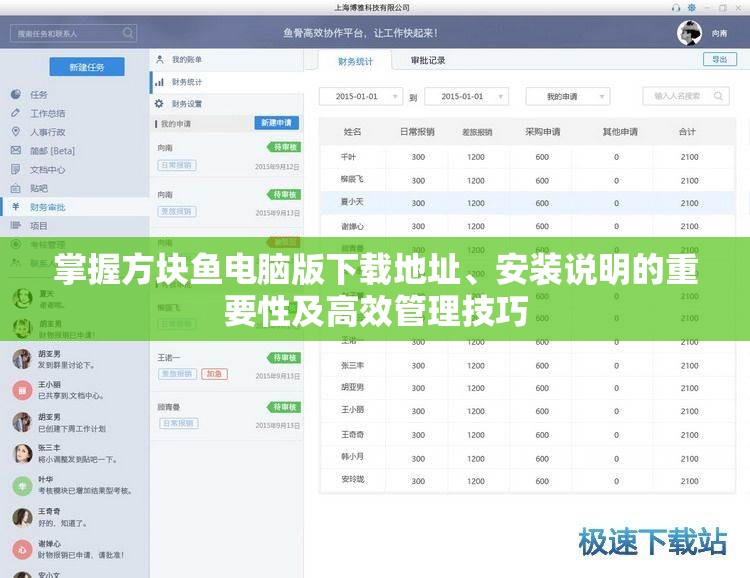
Task: Click the 搜索任务和联系人 search field
Action: pyautogui.click(x=73, y=33)
